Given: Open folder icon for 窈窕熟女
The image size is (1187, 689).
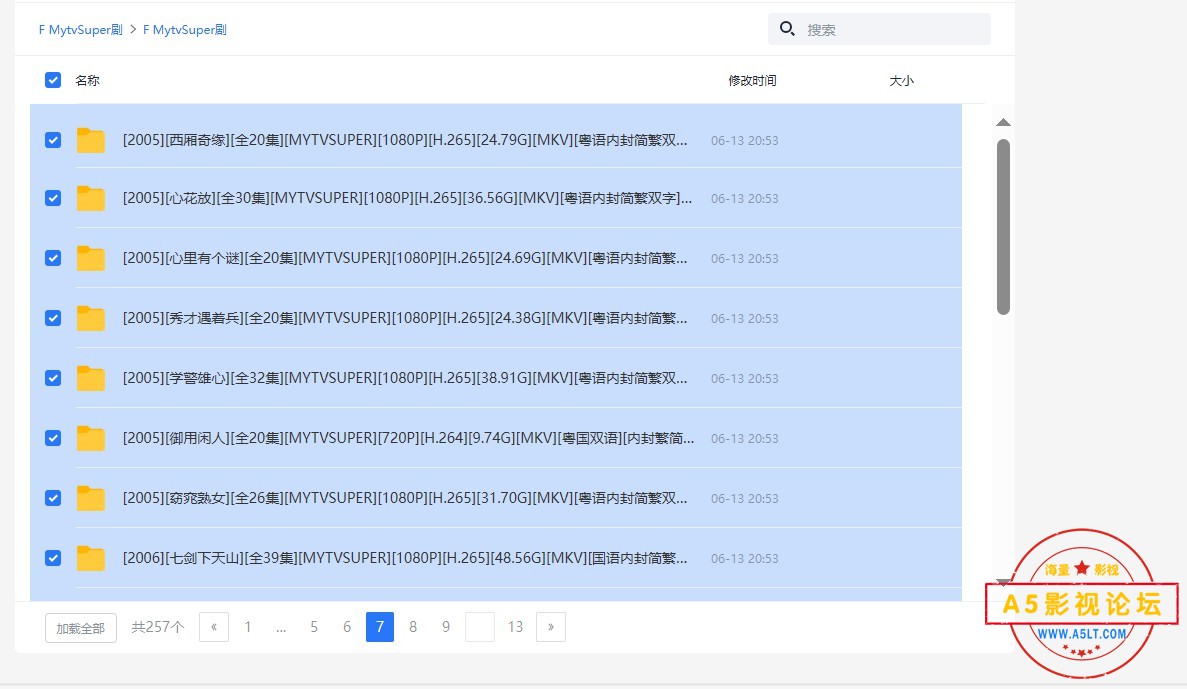Looking at the screenshot, I should 91,497.
